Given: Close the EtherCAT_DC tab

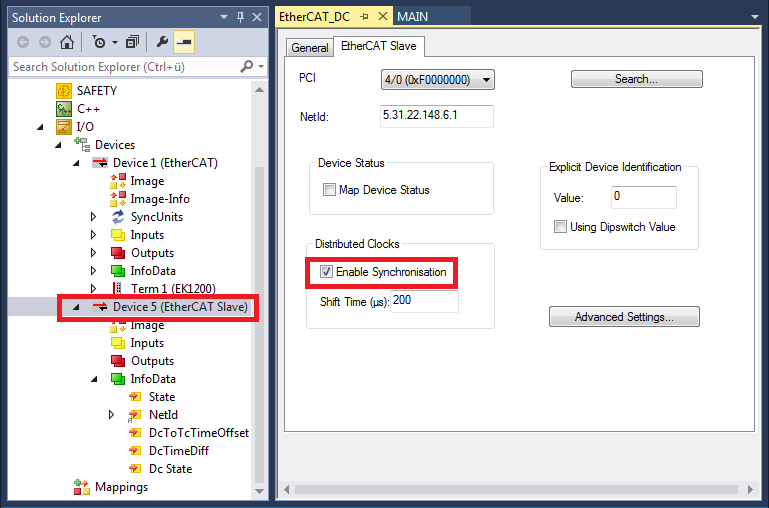Looking at the screenshot, I should tap(383, 17).
